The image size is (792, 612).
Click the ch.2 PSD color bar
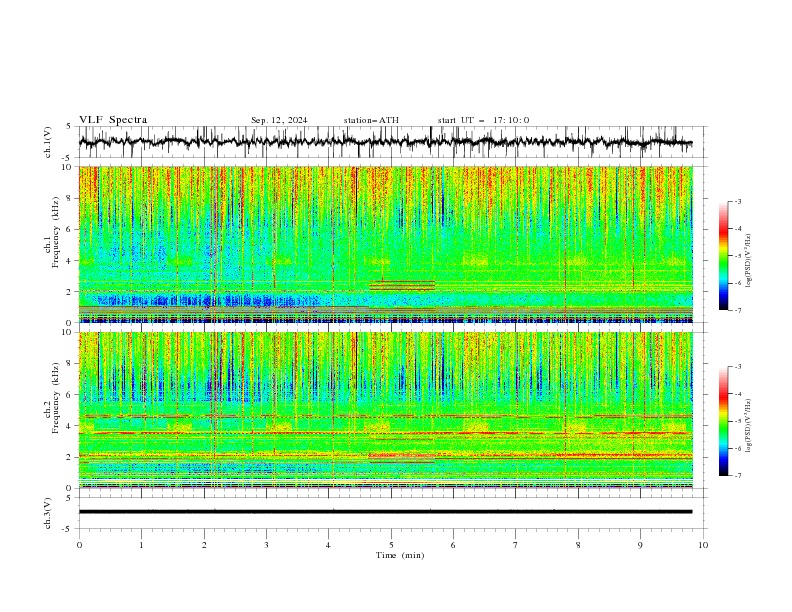coord(723,421)
